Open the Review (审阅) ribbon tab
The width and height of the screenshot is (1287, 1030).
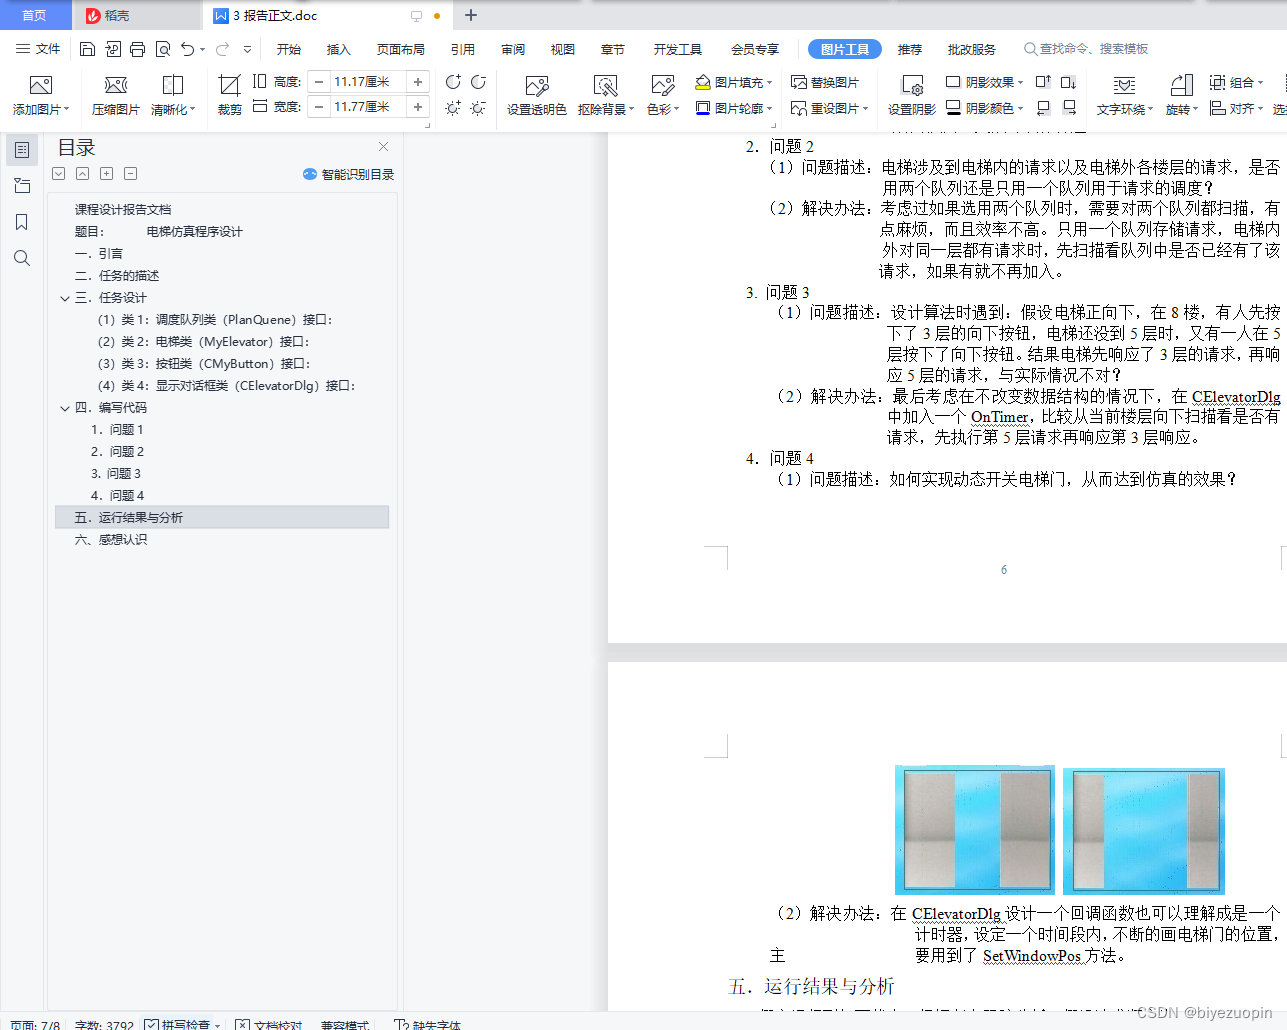pyautogui.click(x=513, y=49)
